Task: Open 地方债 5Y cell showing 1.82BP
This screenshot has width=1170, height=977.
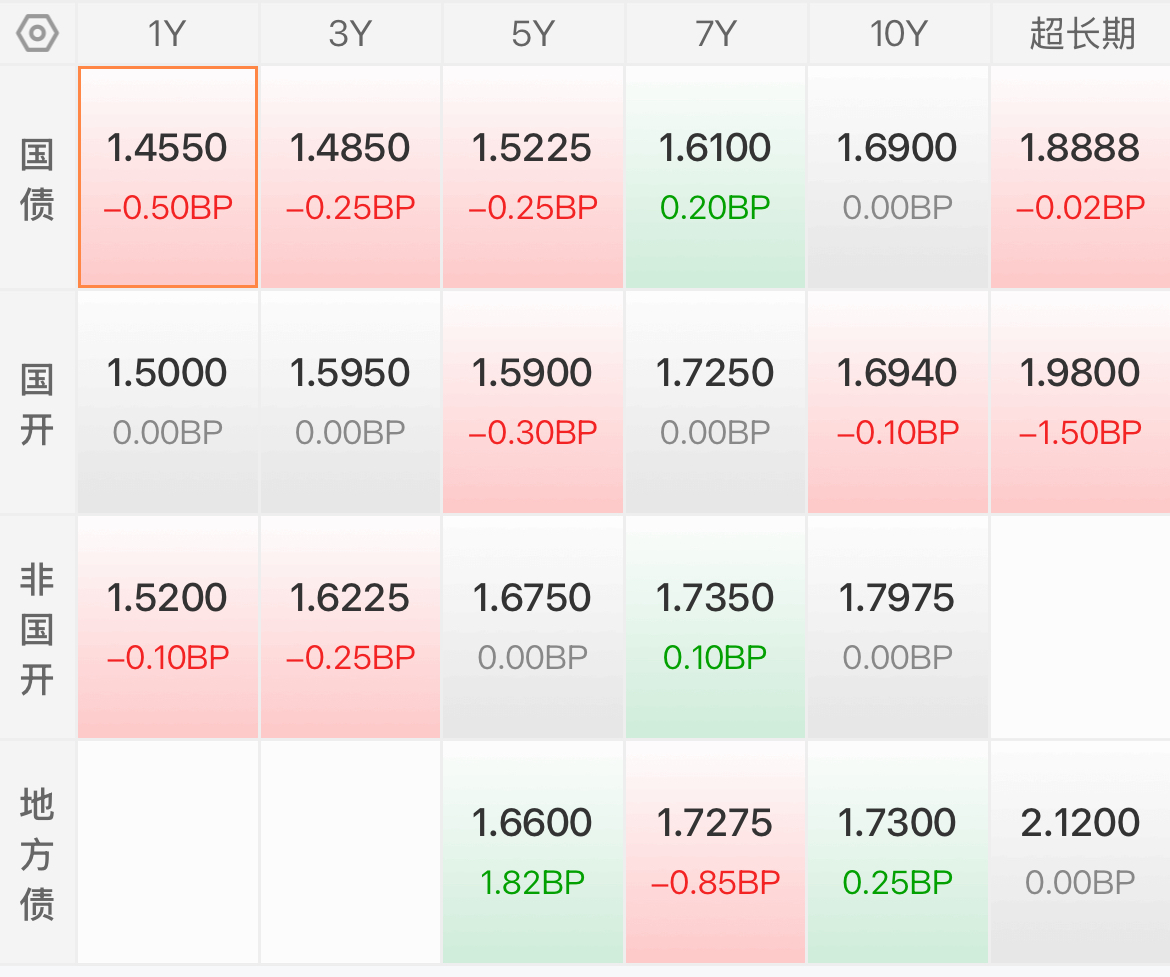Action: click(x=533, y=852)
